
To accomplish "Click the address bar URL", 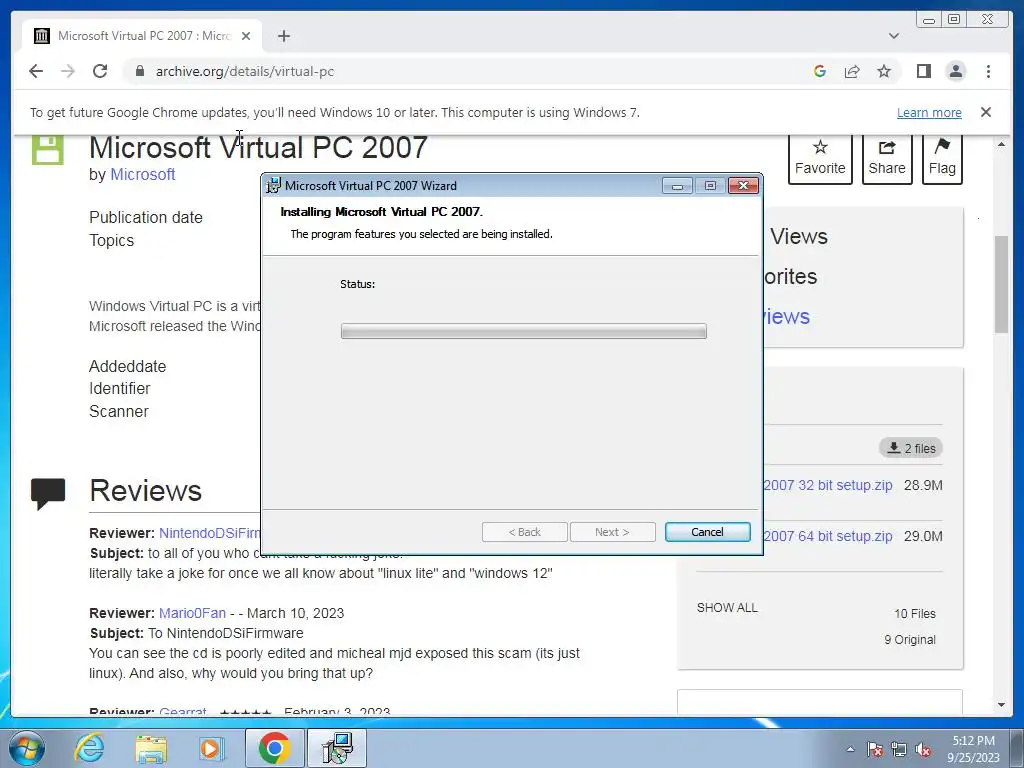I will 245,71.
